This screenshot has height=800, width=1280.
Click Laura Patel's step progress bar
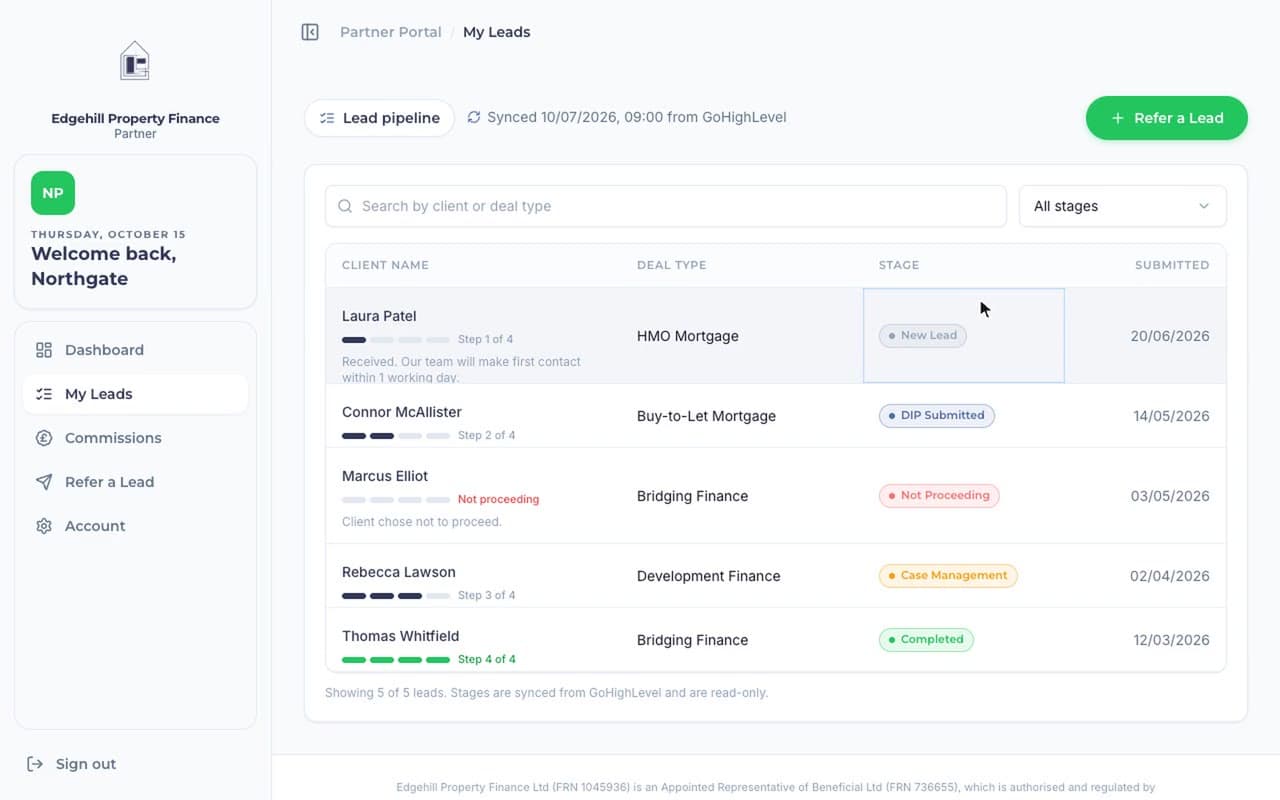[396, 340]
